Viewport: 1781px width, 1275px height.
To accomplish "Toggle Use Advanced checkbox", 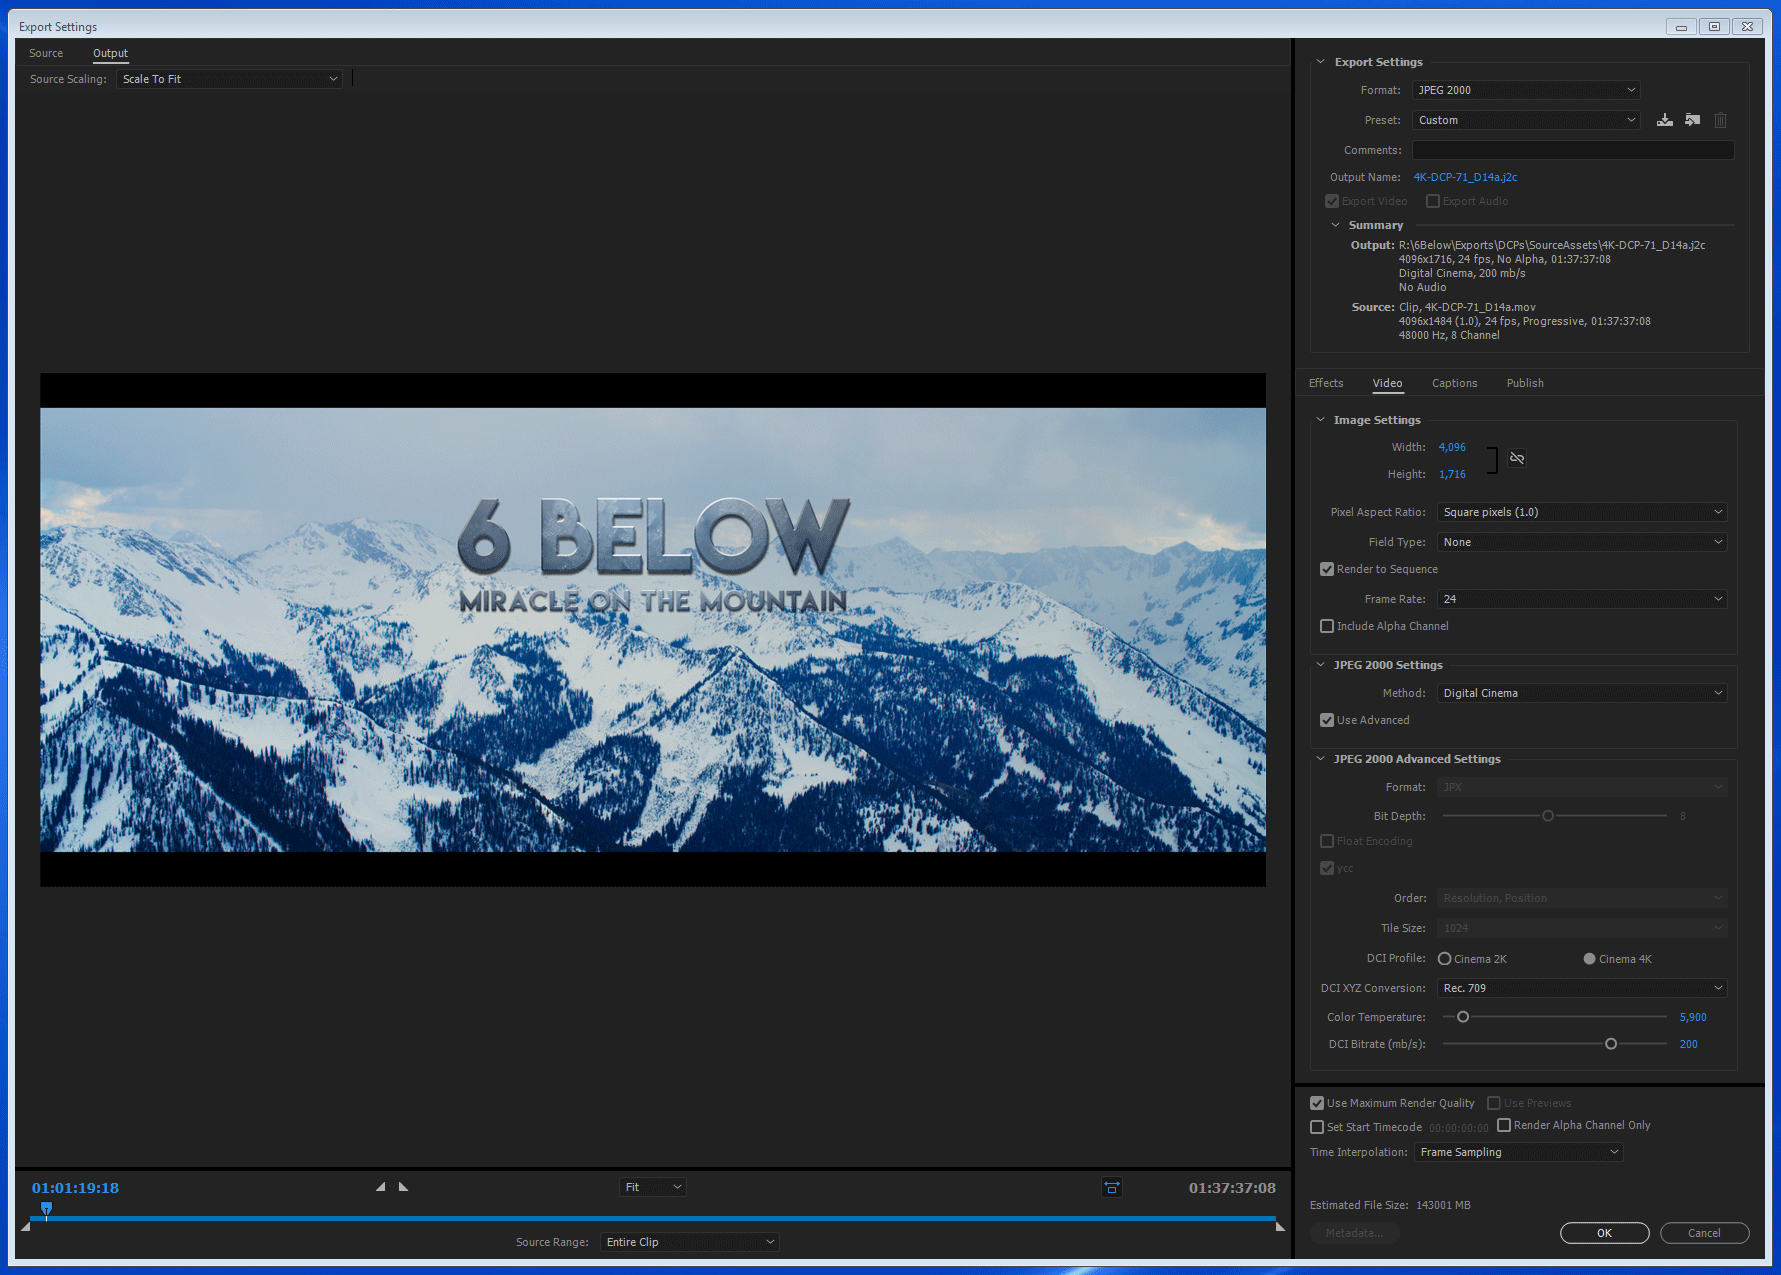I will tap(1327, 720).
